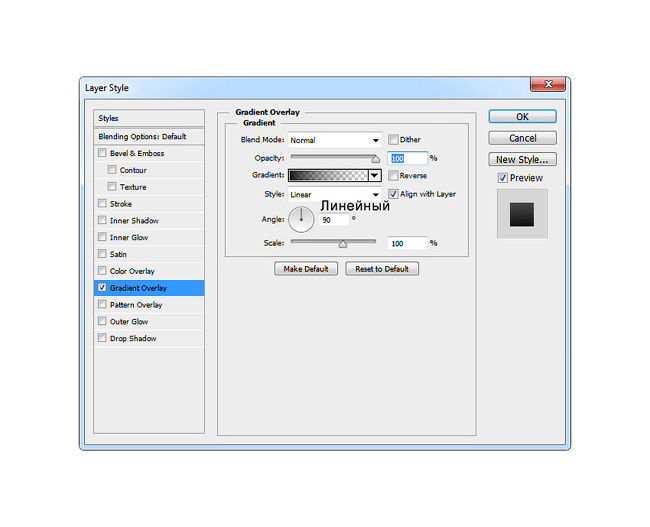Uncheck the Gradient Overlay checkbox
Viewport: 650px width, 527px height.
tap(102, 287)
